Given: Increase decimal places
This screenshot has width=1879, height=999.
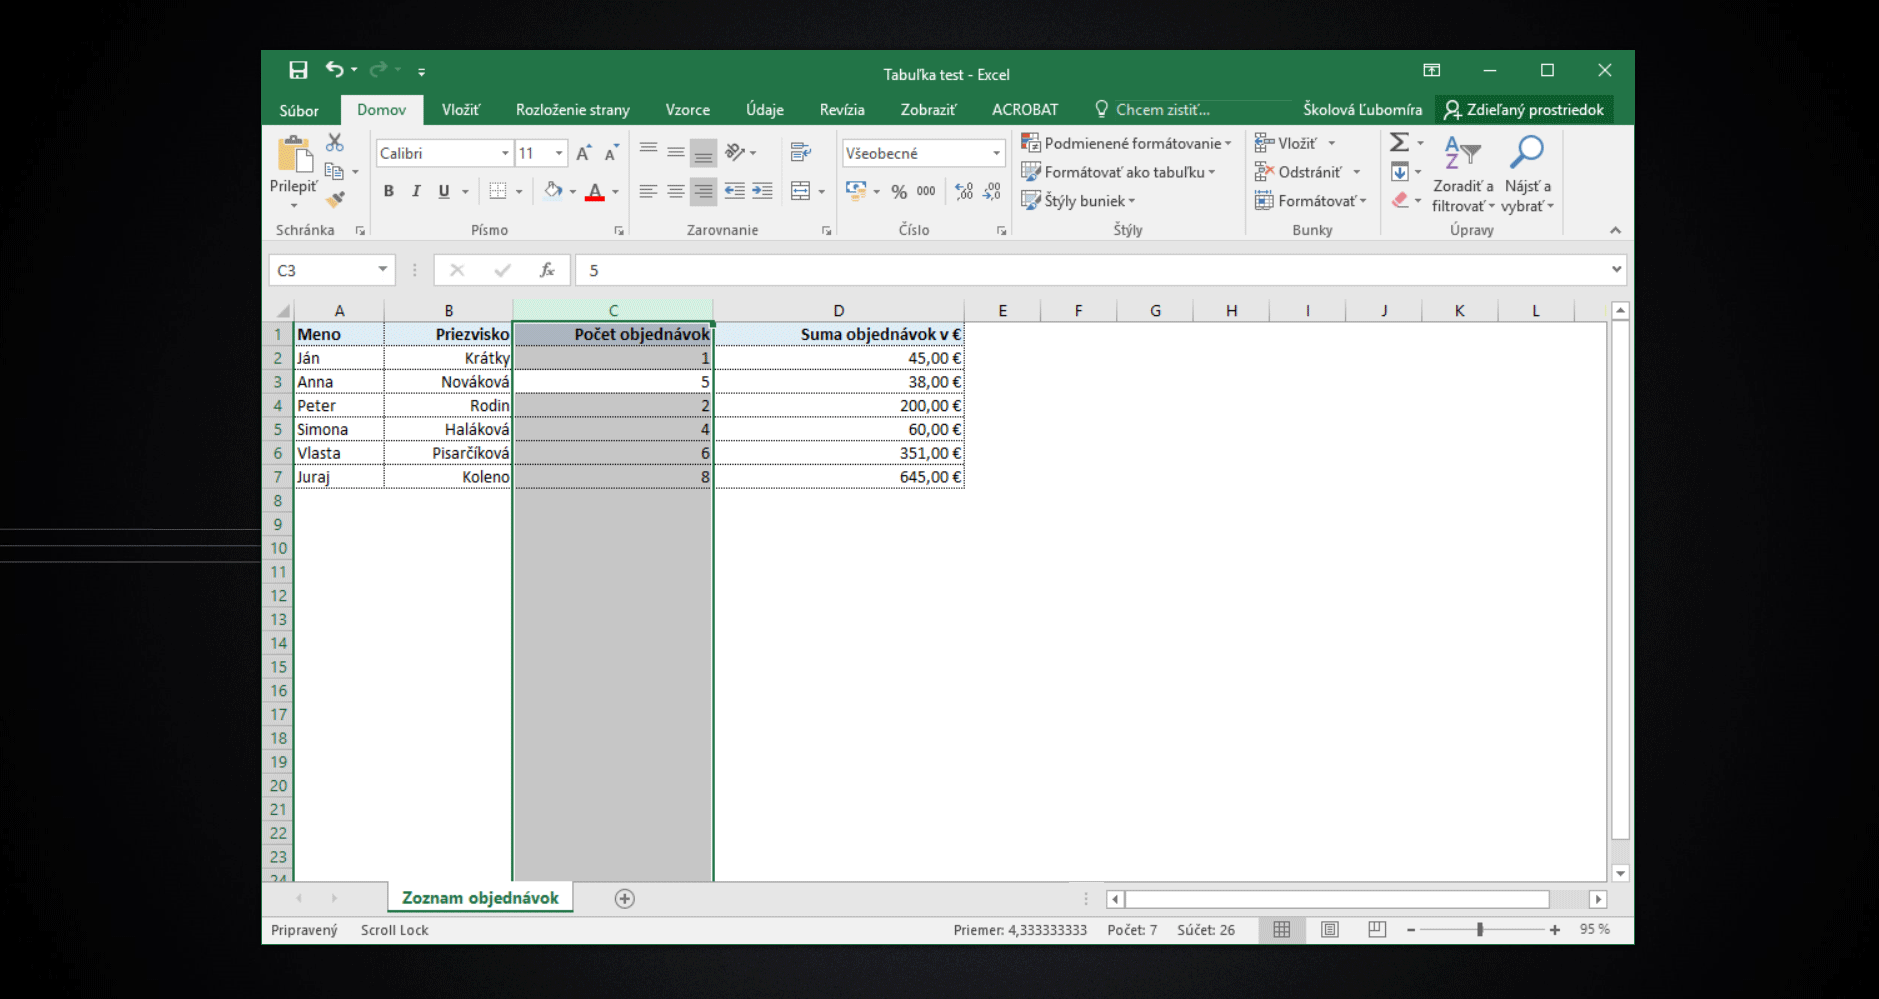Looking at the screenshot, I should coord(964,191).
